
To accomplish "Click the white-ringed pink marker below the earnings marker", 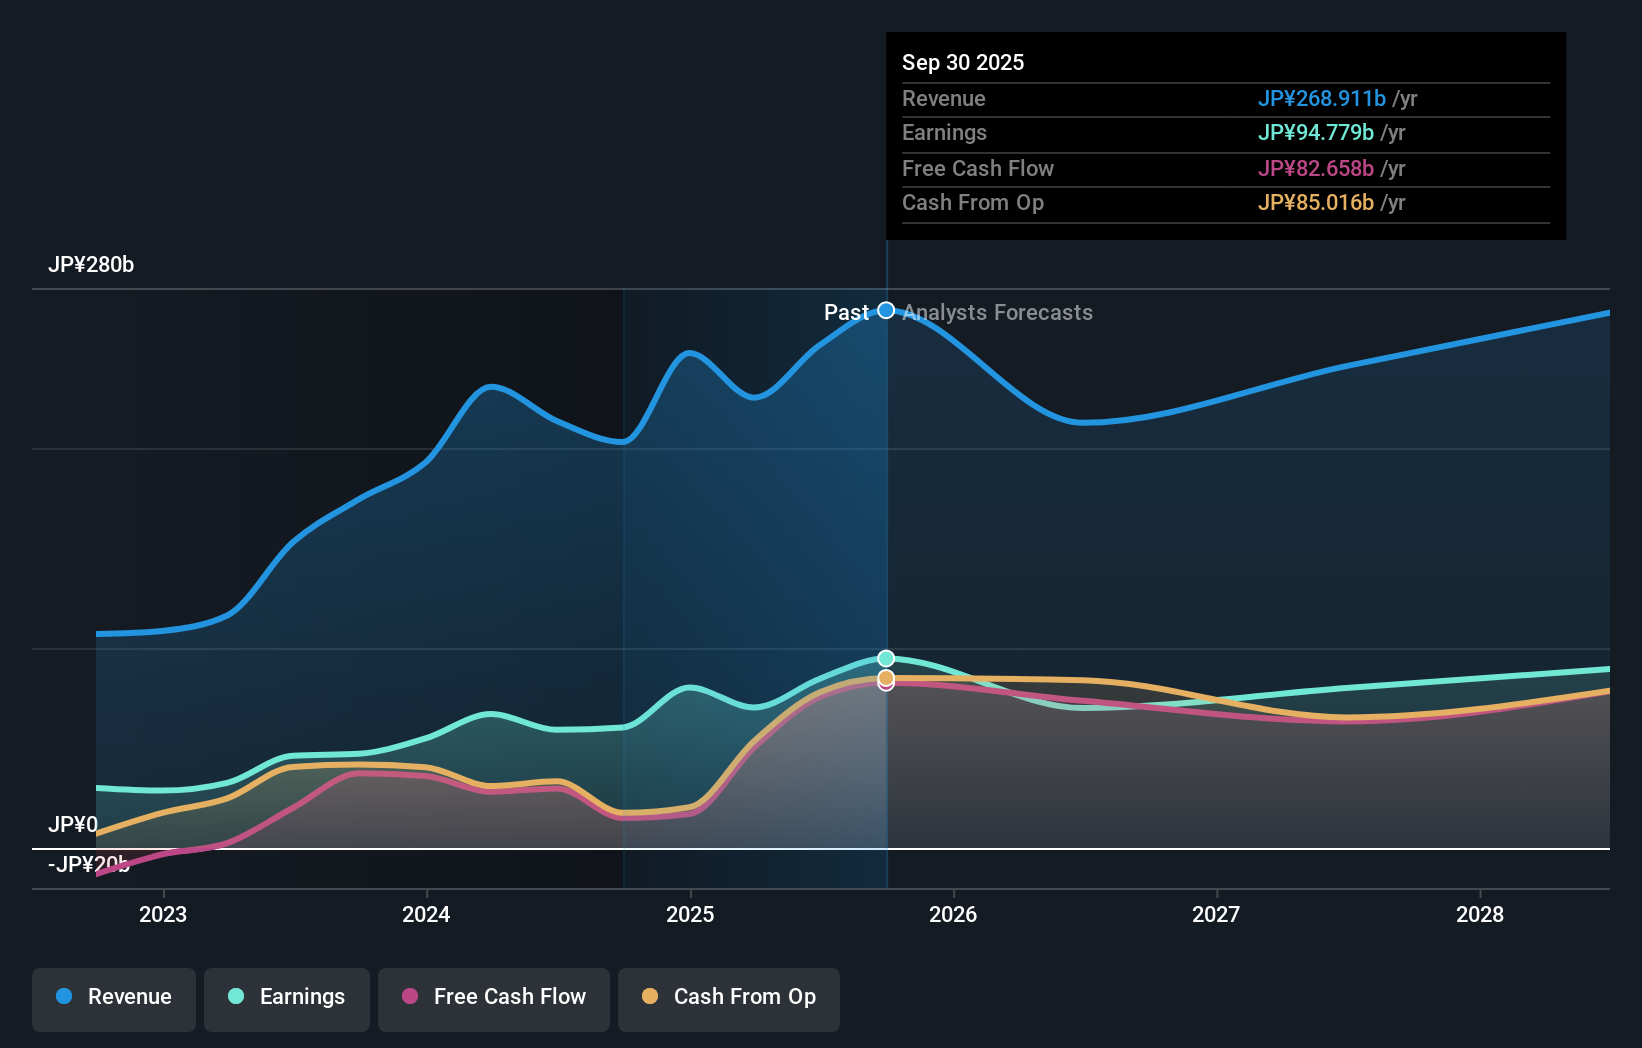I will click(x=886, y=685).
